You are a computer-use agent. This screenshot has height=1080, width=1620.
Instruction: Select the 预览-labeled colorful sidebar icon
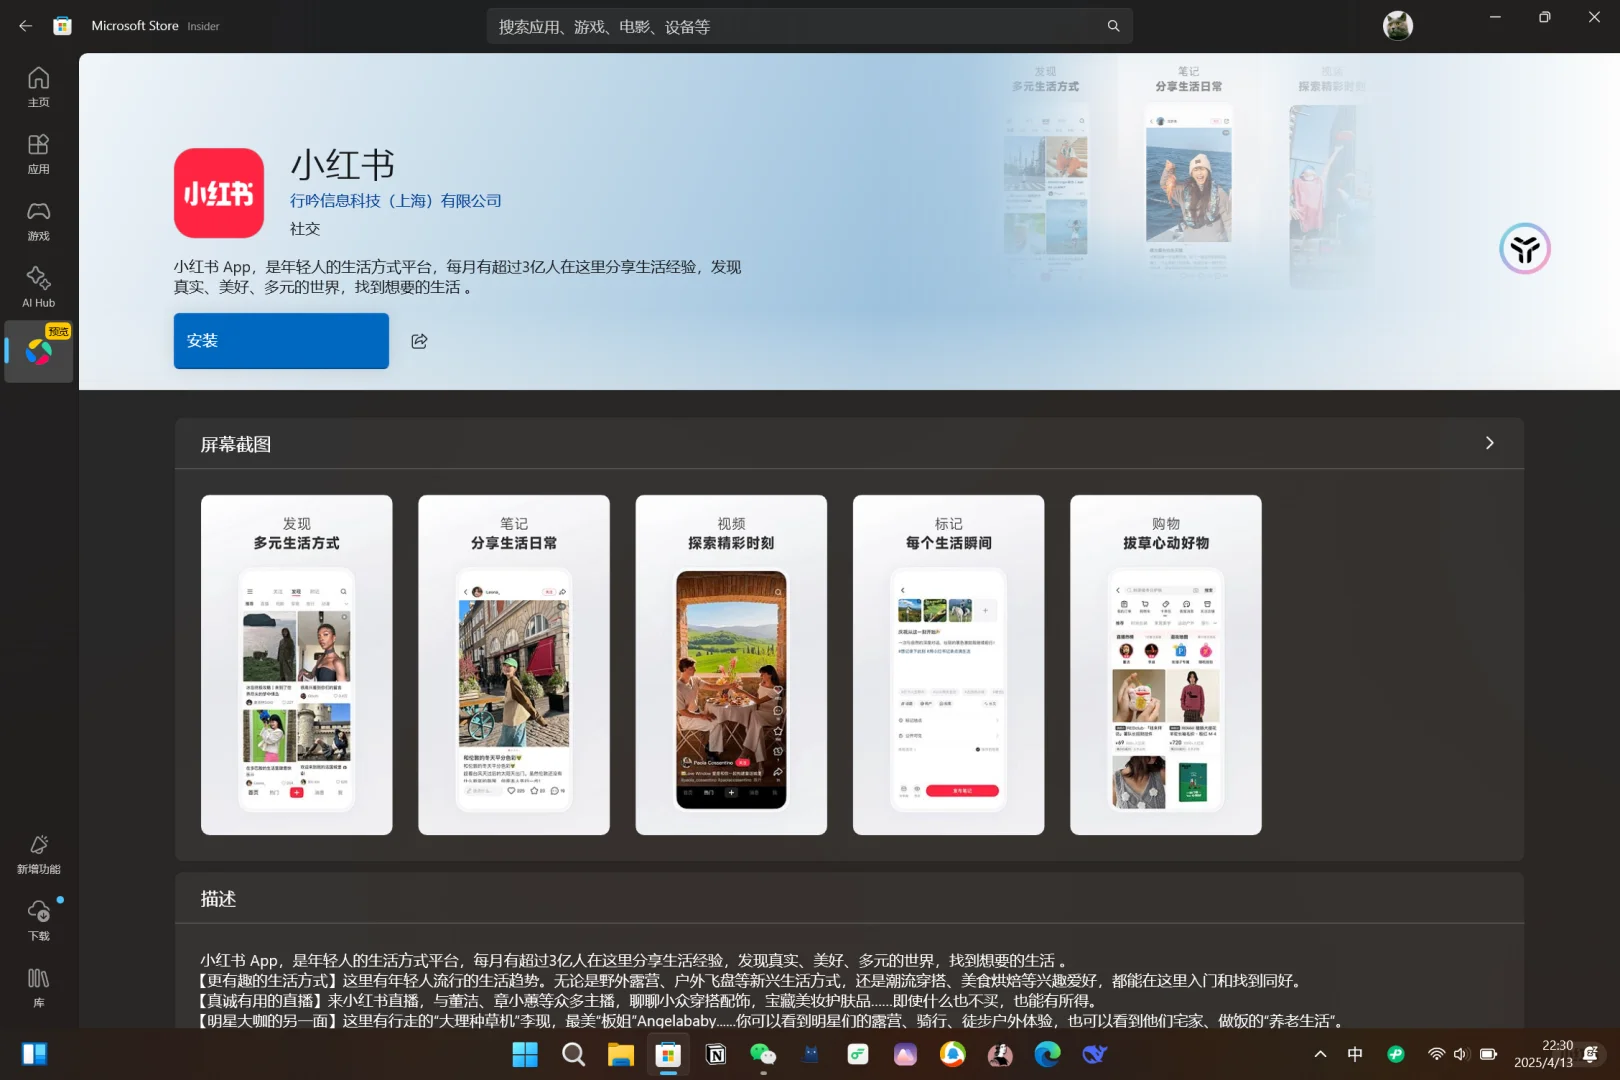38,352
